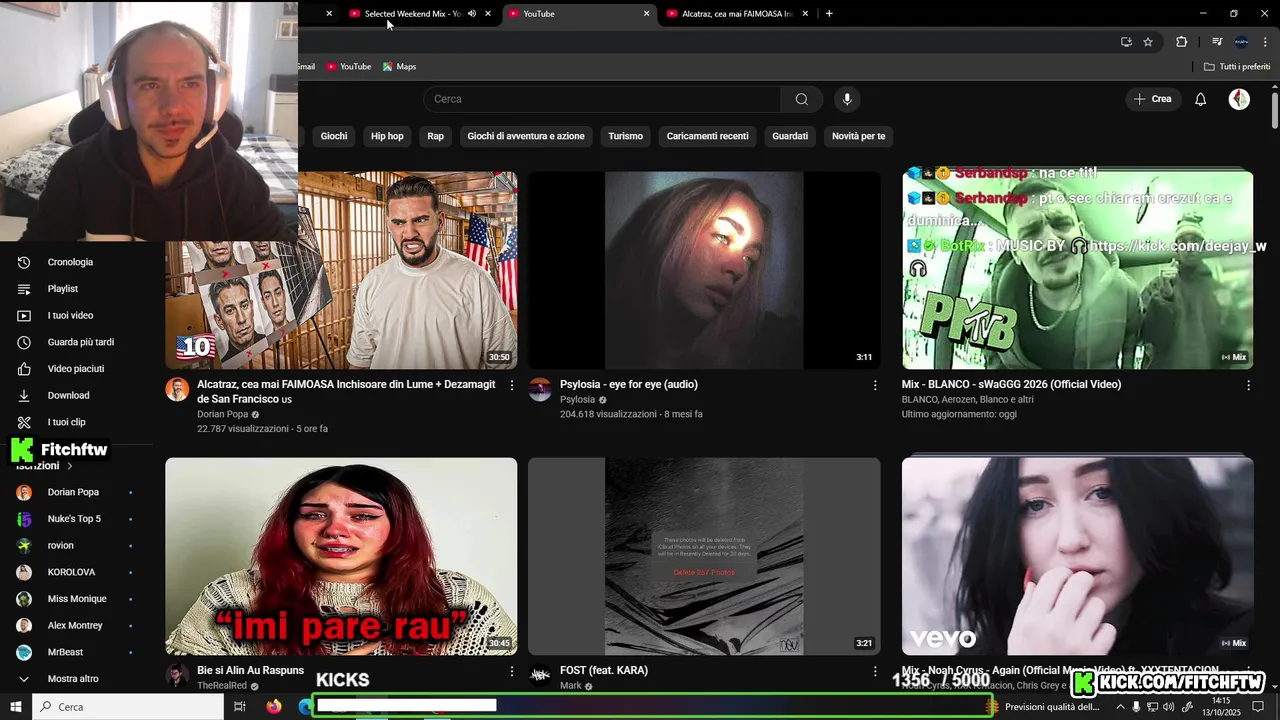Open options menu for Bie si Alin video

(512, 671)
